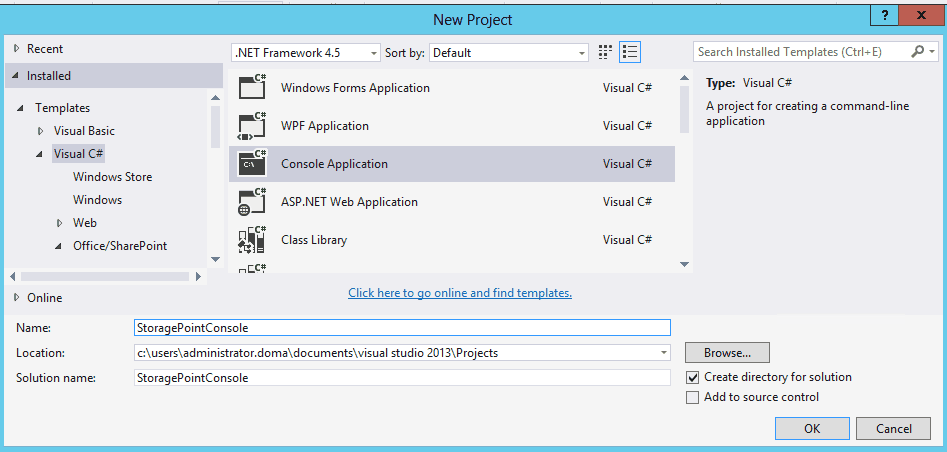
Task: Select the Console Application template icon
Action: (251, 163)
